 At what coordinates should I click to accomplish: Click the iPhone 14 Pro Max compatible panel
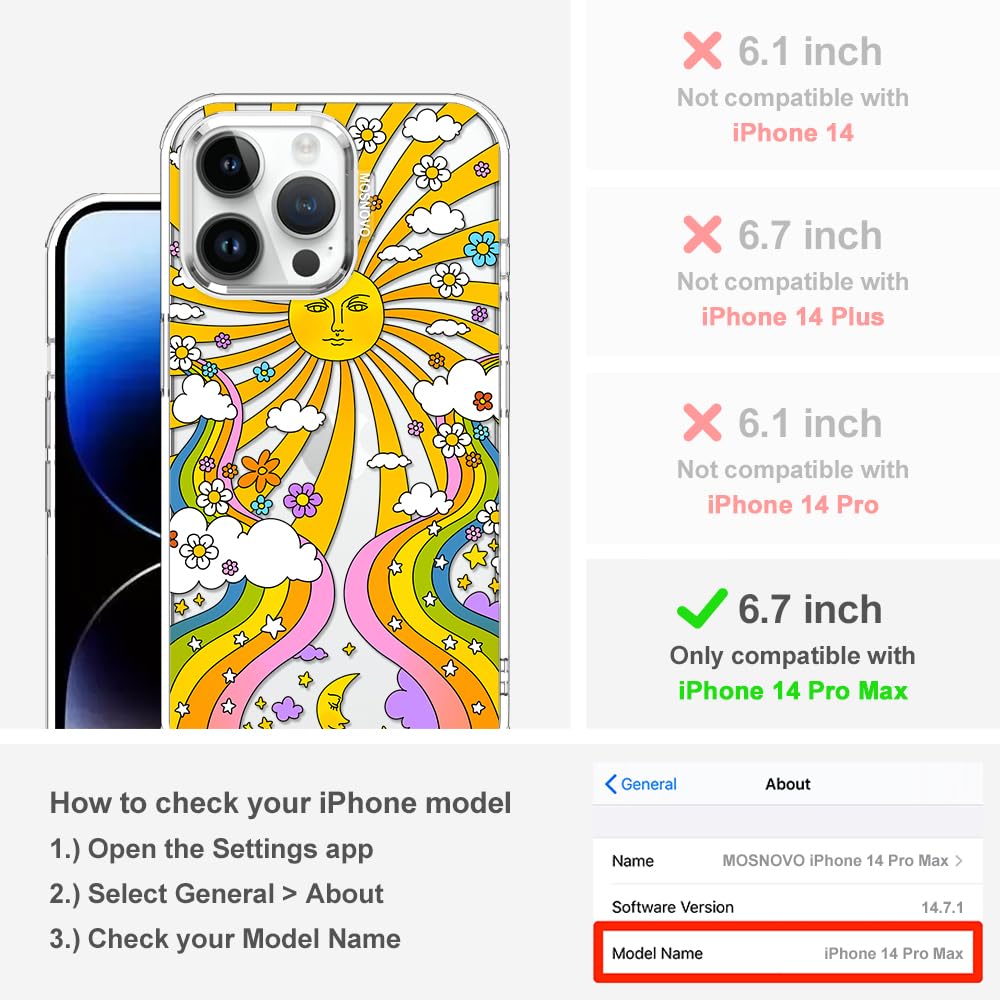tap(793, 644)
